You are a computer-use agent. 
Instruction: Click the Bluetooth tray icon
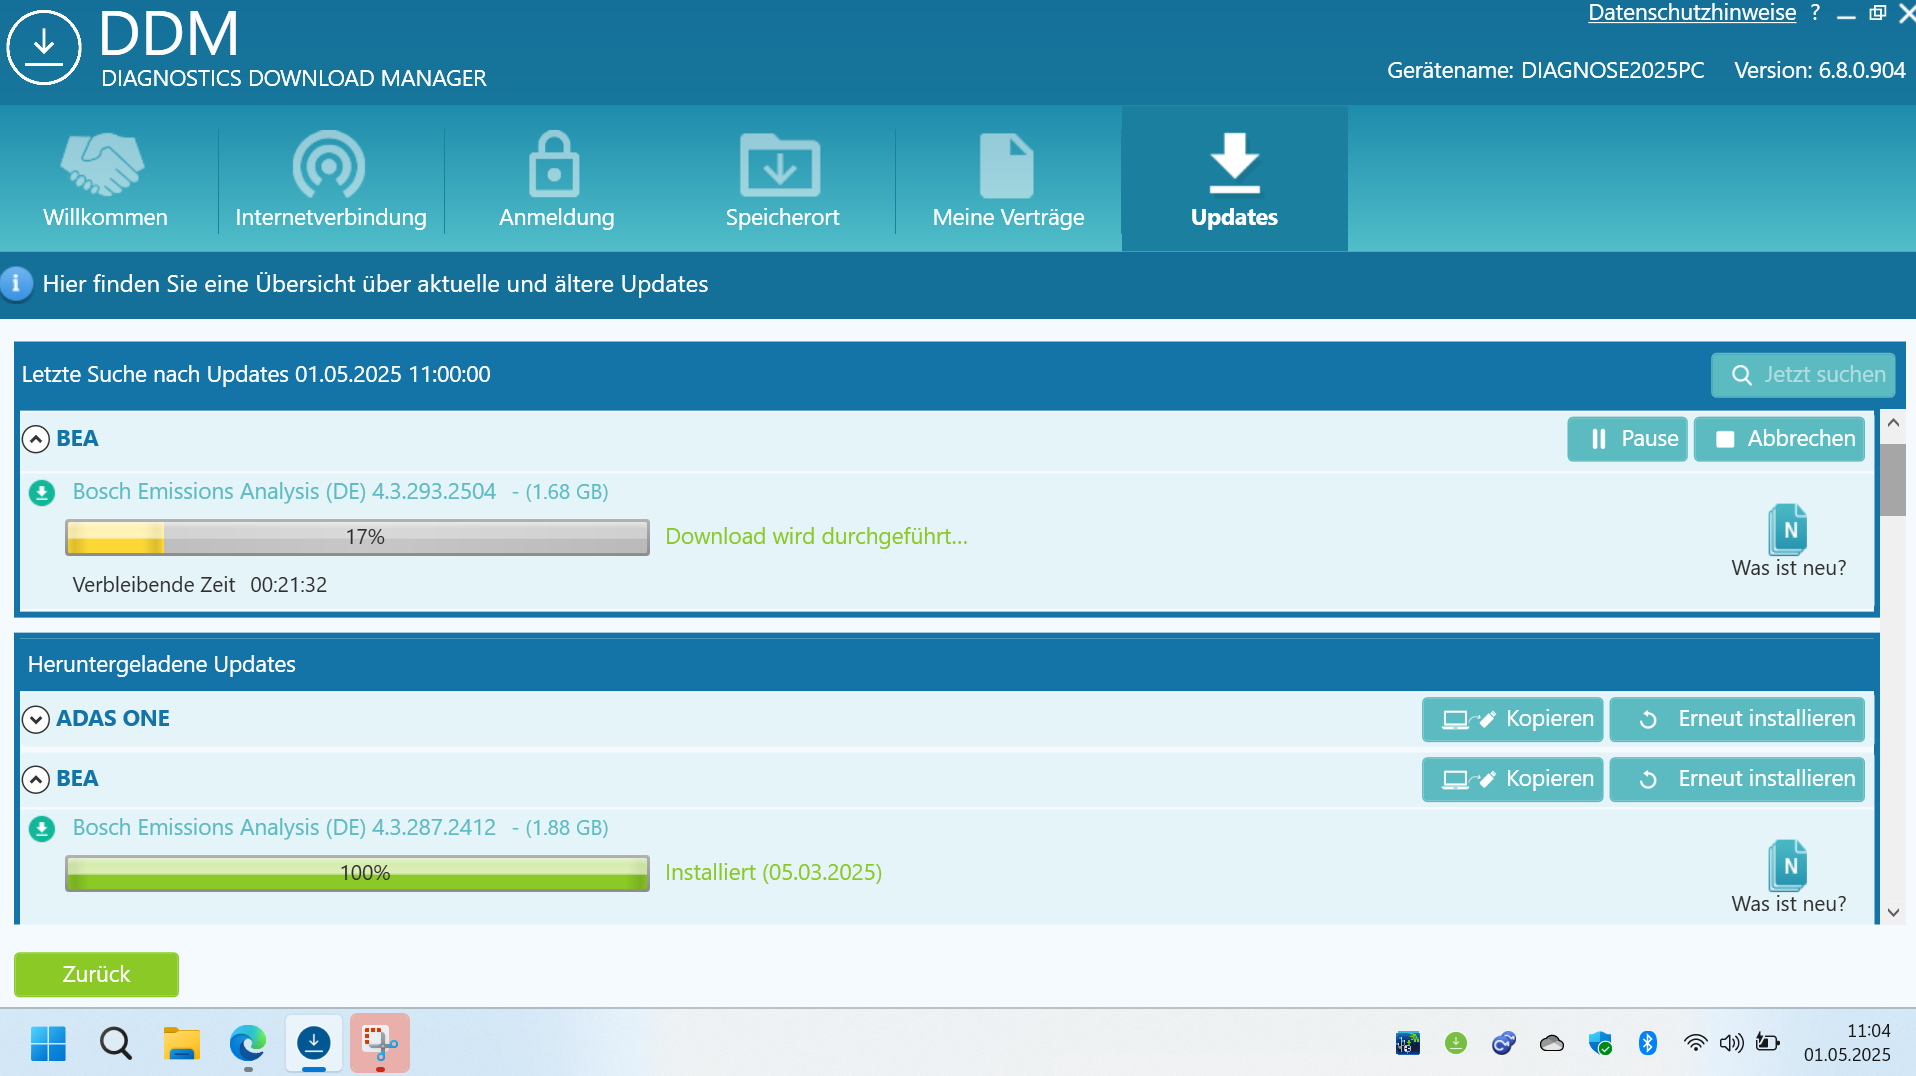point(1648,1043)
